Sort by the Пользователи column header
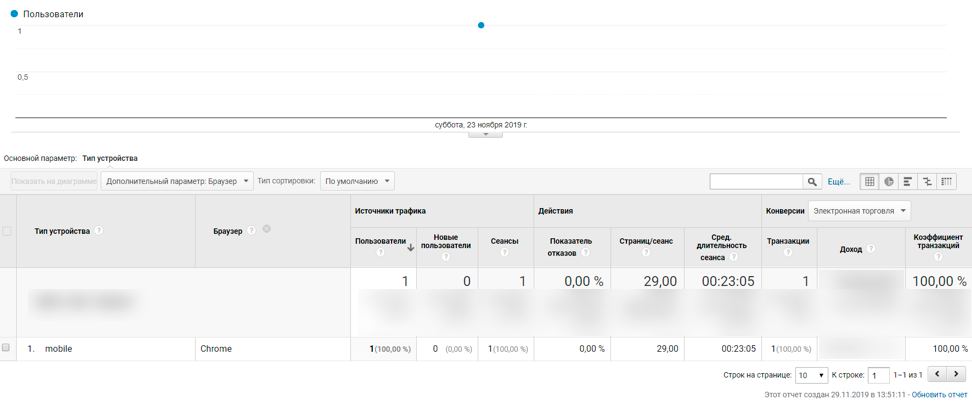972x402 pixels. [380, 241]
